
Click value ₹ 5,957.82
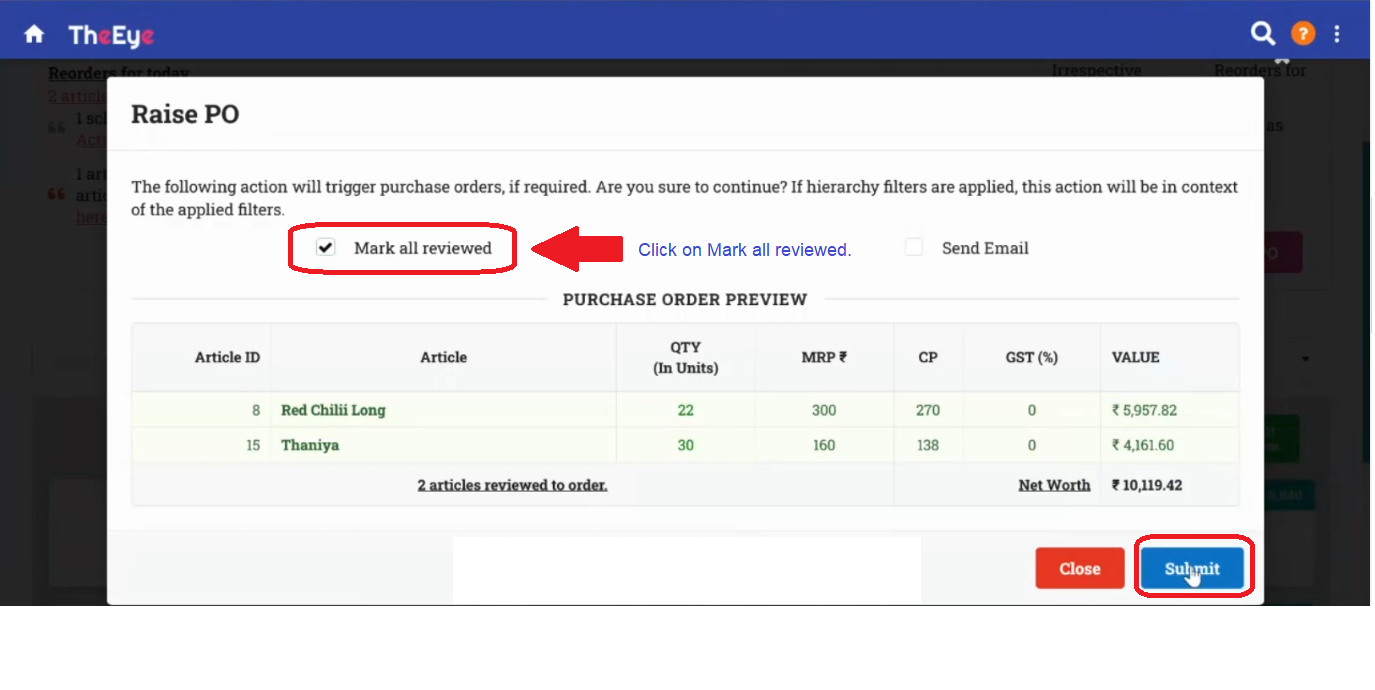1145,410
